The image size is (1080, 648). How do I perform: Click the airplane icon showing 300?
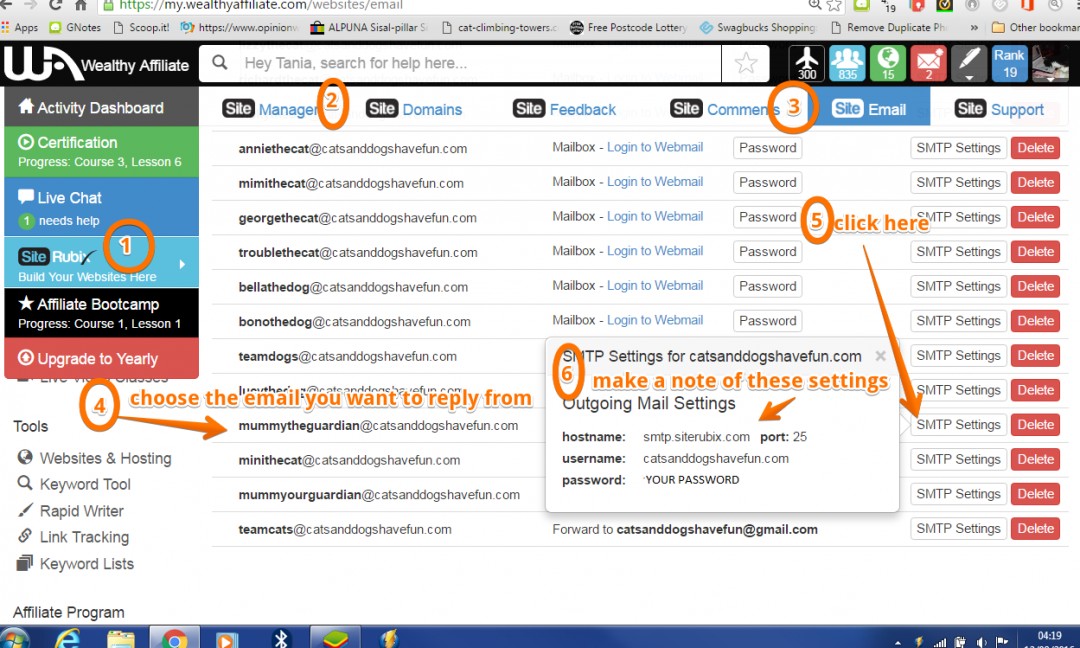806,63
